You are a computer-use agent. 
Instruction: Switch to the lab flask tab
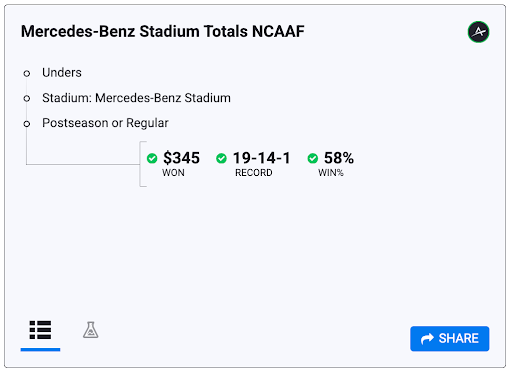click(x=91, y=330)
